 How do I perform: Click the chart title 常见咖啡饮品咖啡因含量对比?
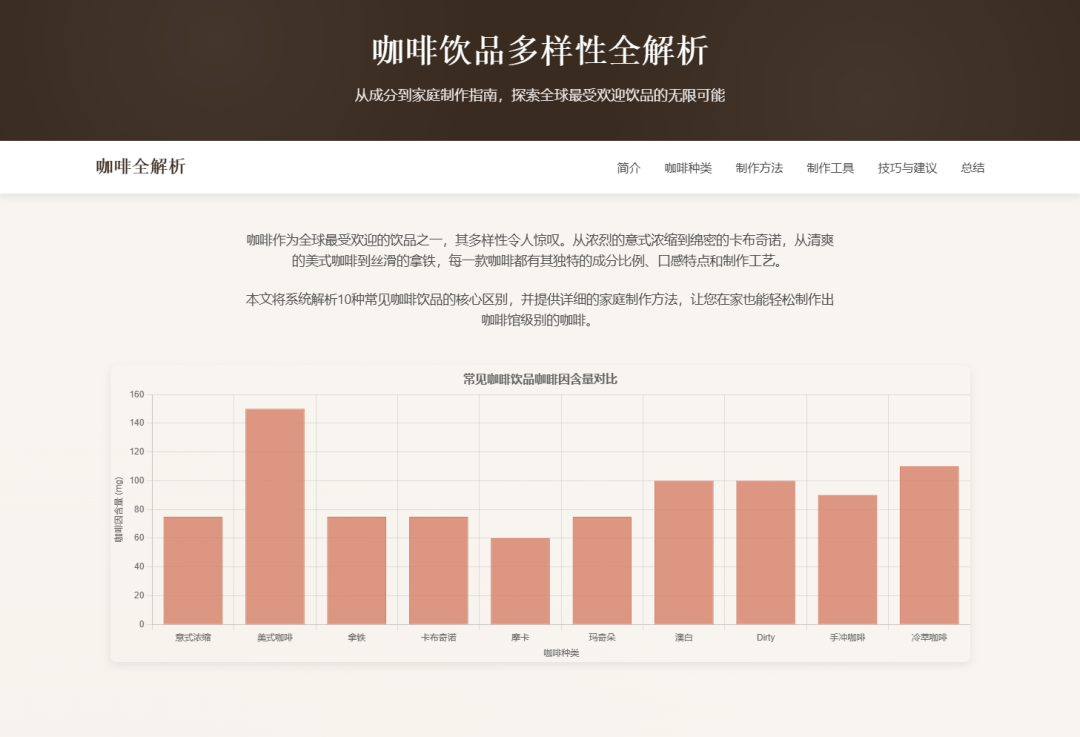pyautogui.click(x=540, y=379)
